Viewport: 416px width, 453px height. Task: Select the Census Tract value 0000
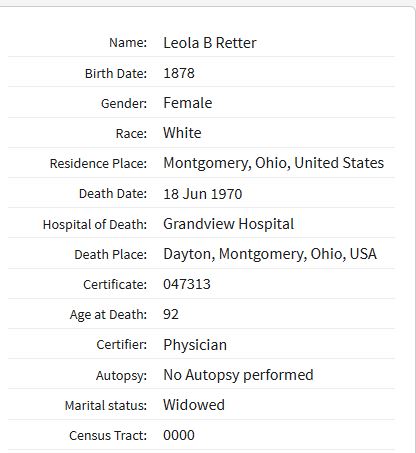pos(179,435)
